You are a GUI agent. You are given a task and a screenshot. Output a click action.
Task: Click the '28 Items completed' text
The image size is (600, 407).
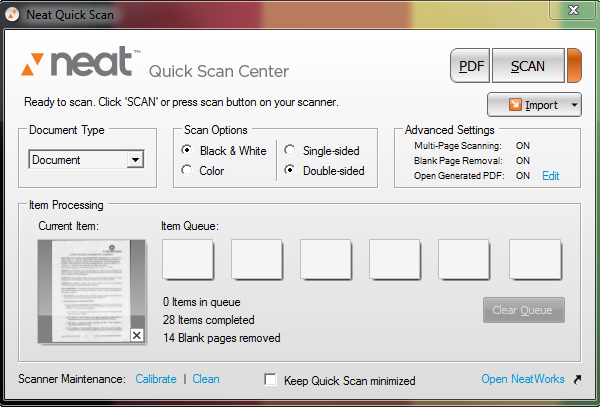point(209,320)
